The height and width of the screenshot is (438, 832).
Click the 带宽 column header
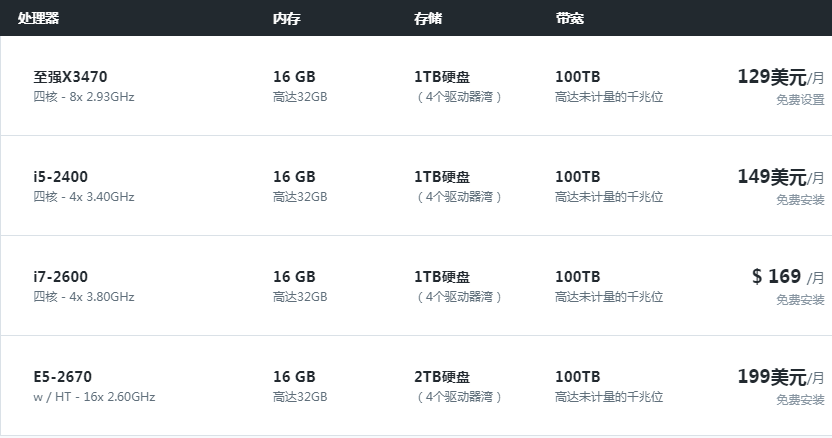569,18
